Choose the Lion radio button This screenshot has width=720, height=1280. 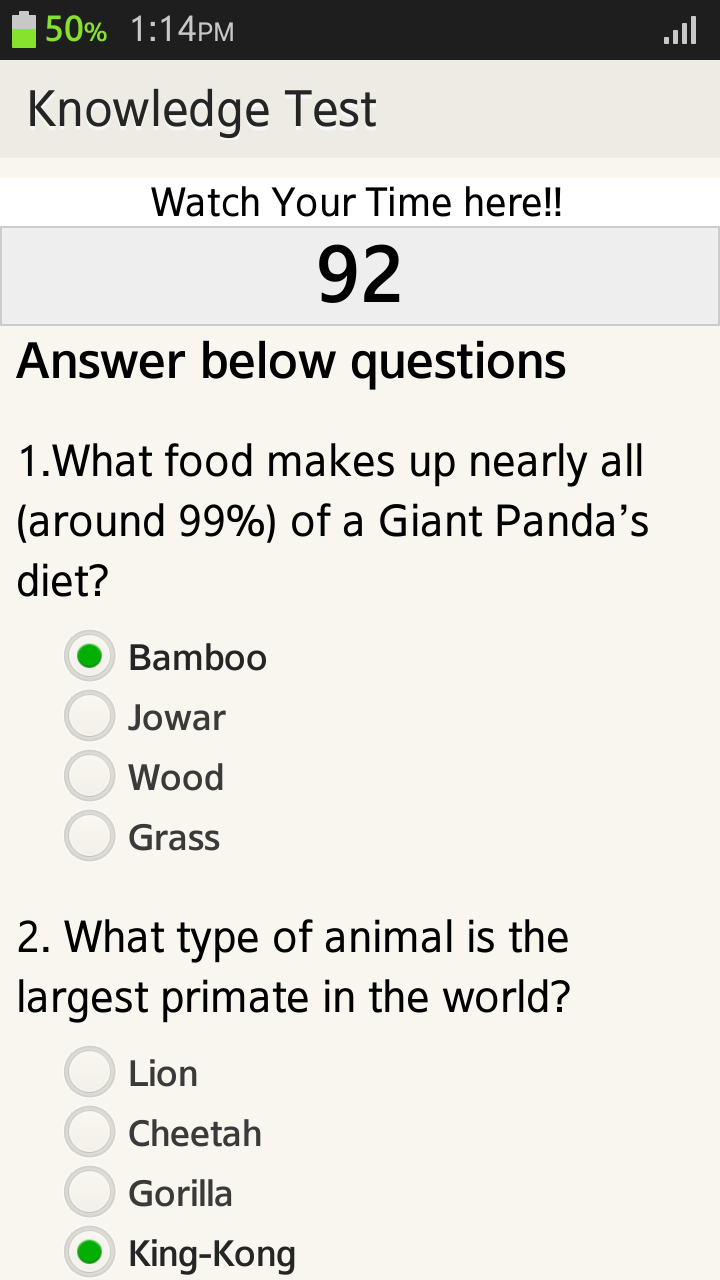click(90, 1073)
